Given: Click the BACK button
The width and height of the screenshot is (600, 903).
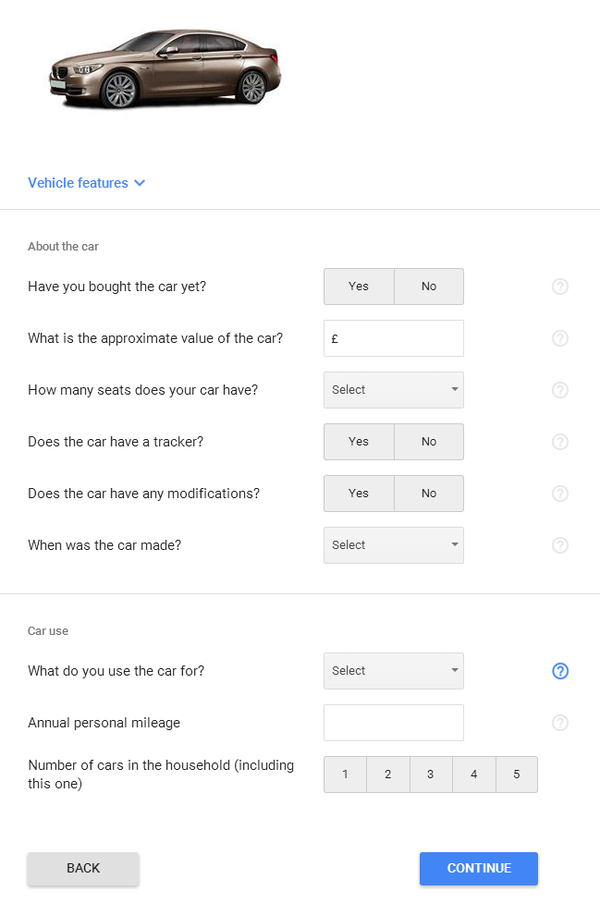Looking at the screenshot, I should (83, 868).
